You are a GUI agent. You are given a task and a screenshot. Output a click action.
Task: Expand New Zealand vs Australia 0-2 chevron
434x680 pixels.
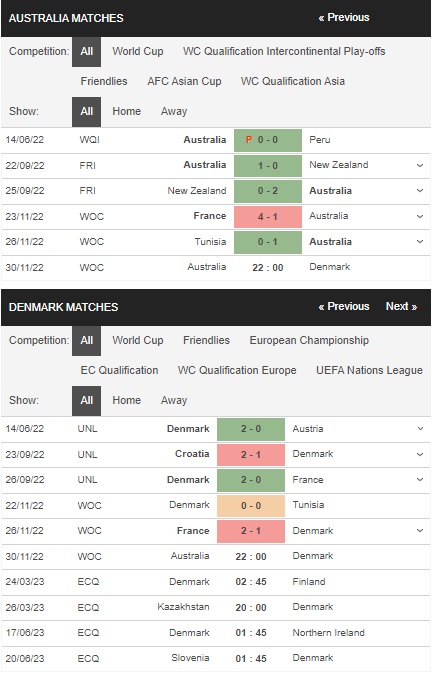(420, 190)
